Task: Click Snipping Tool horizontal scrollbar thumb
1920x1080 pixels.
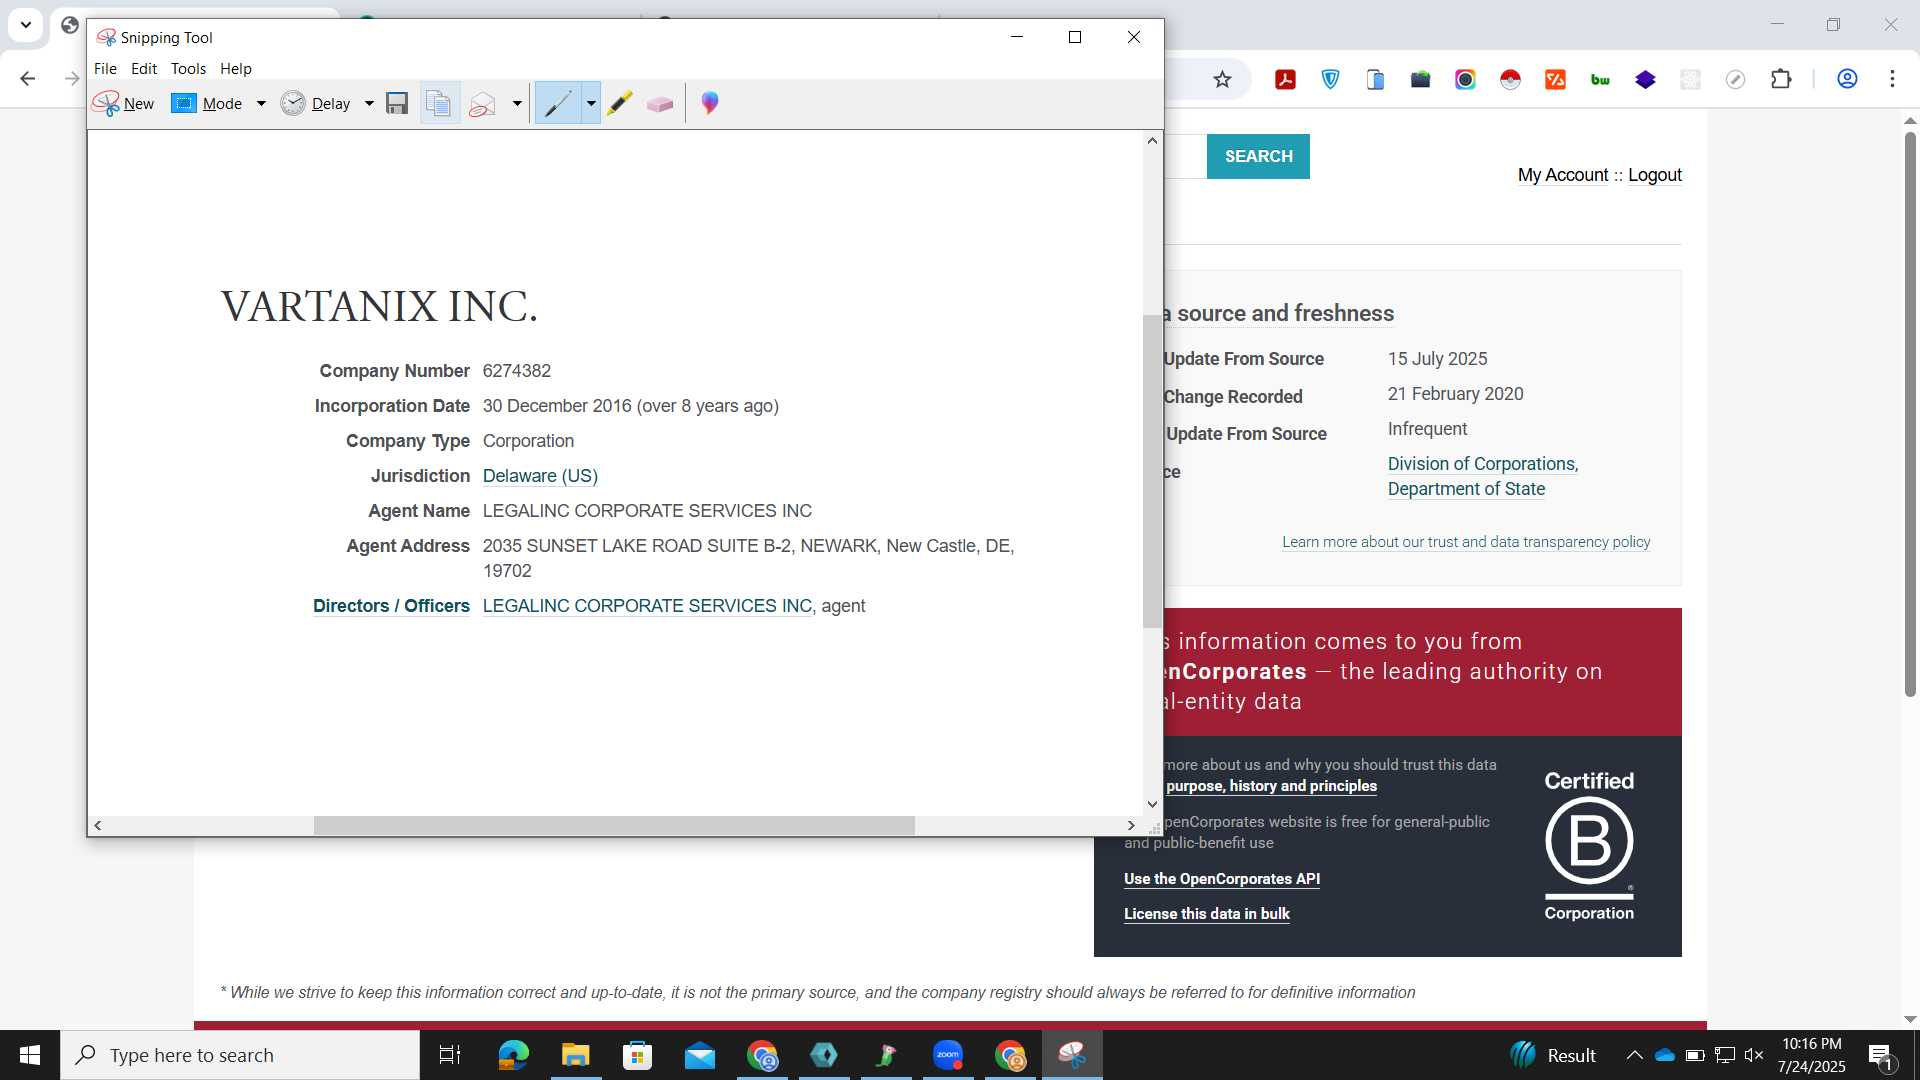Action: [614, 826]
